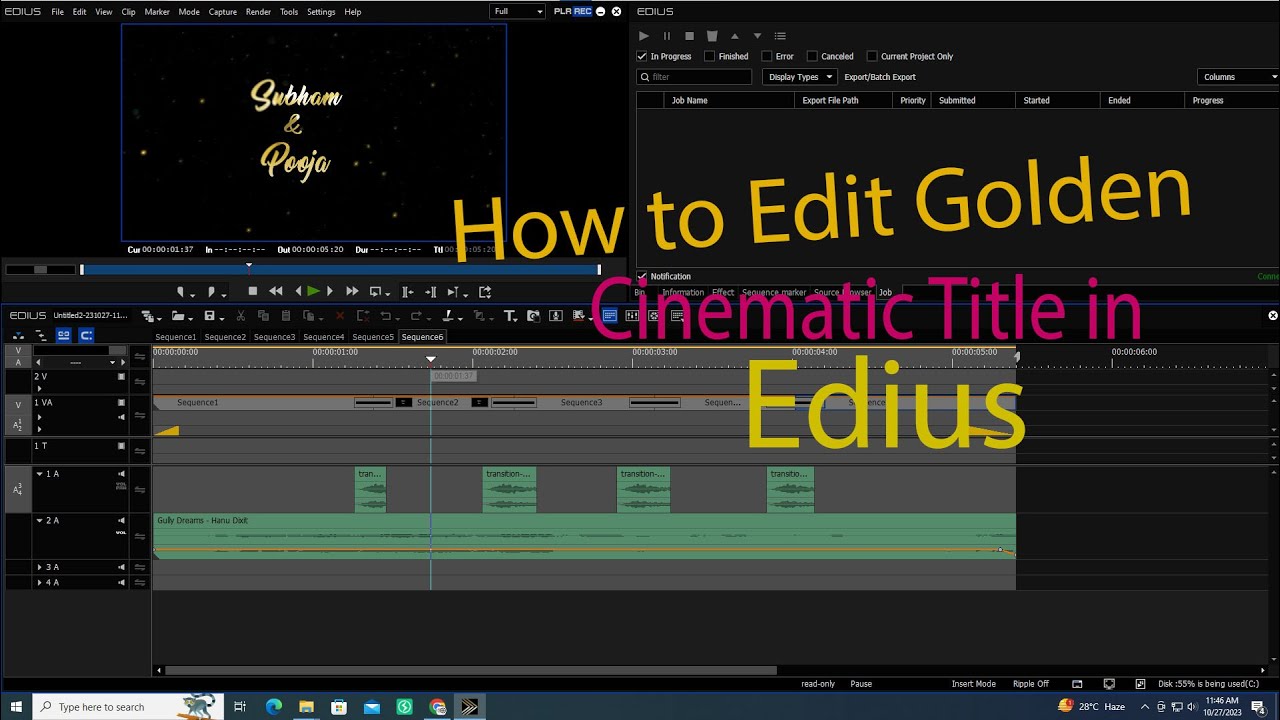Click the Priority column header
Image resolution: width=1280 pixels, height=720 pixels.
click(x=912, y=100)
